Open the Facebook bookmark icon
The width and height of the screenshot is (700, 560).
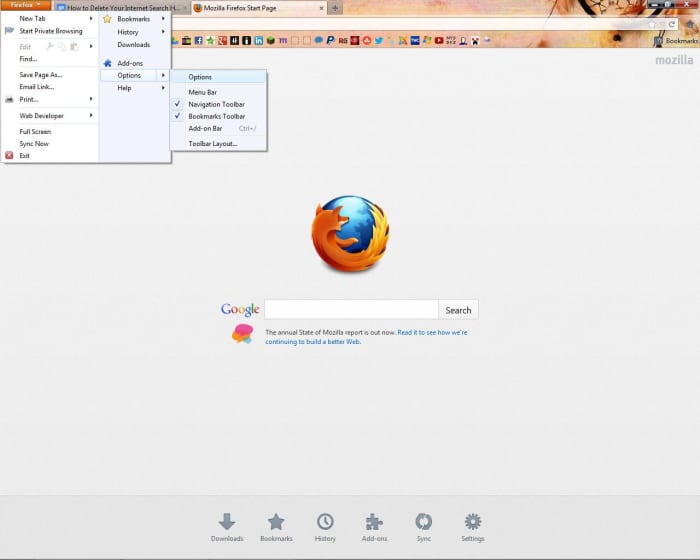coord(198,41)
